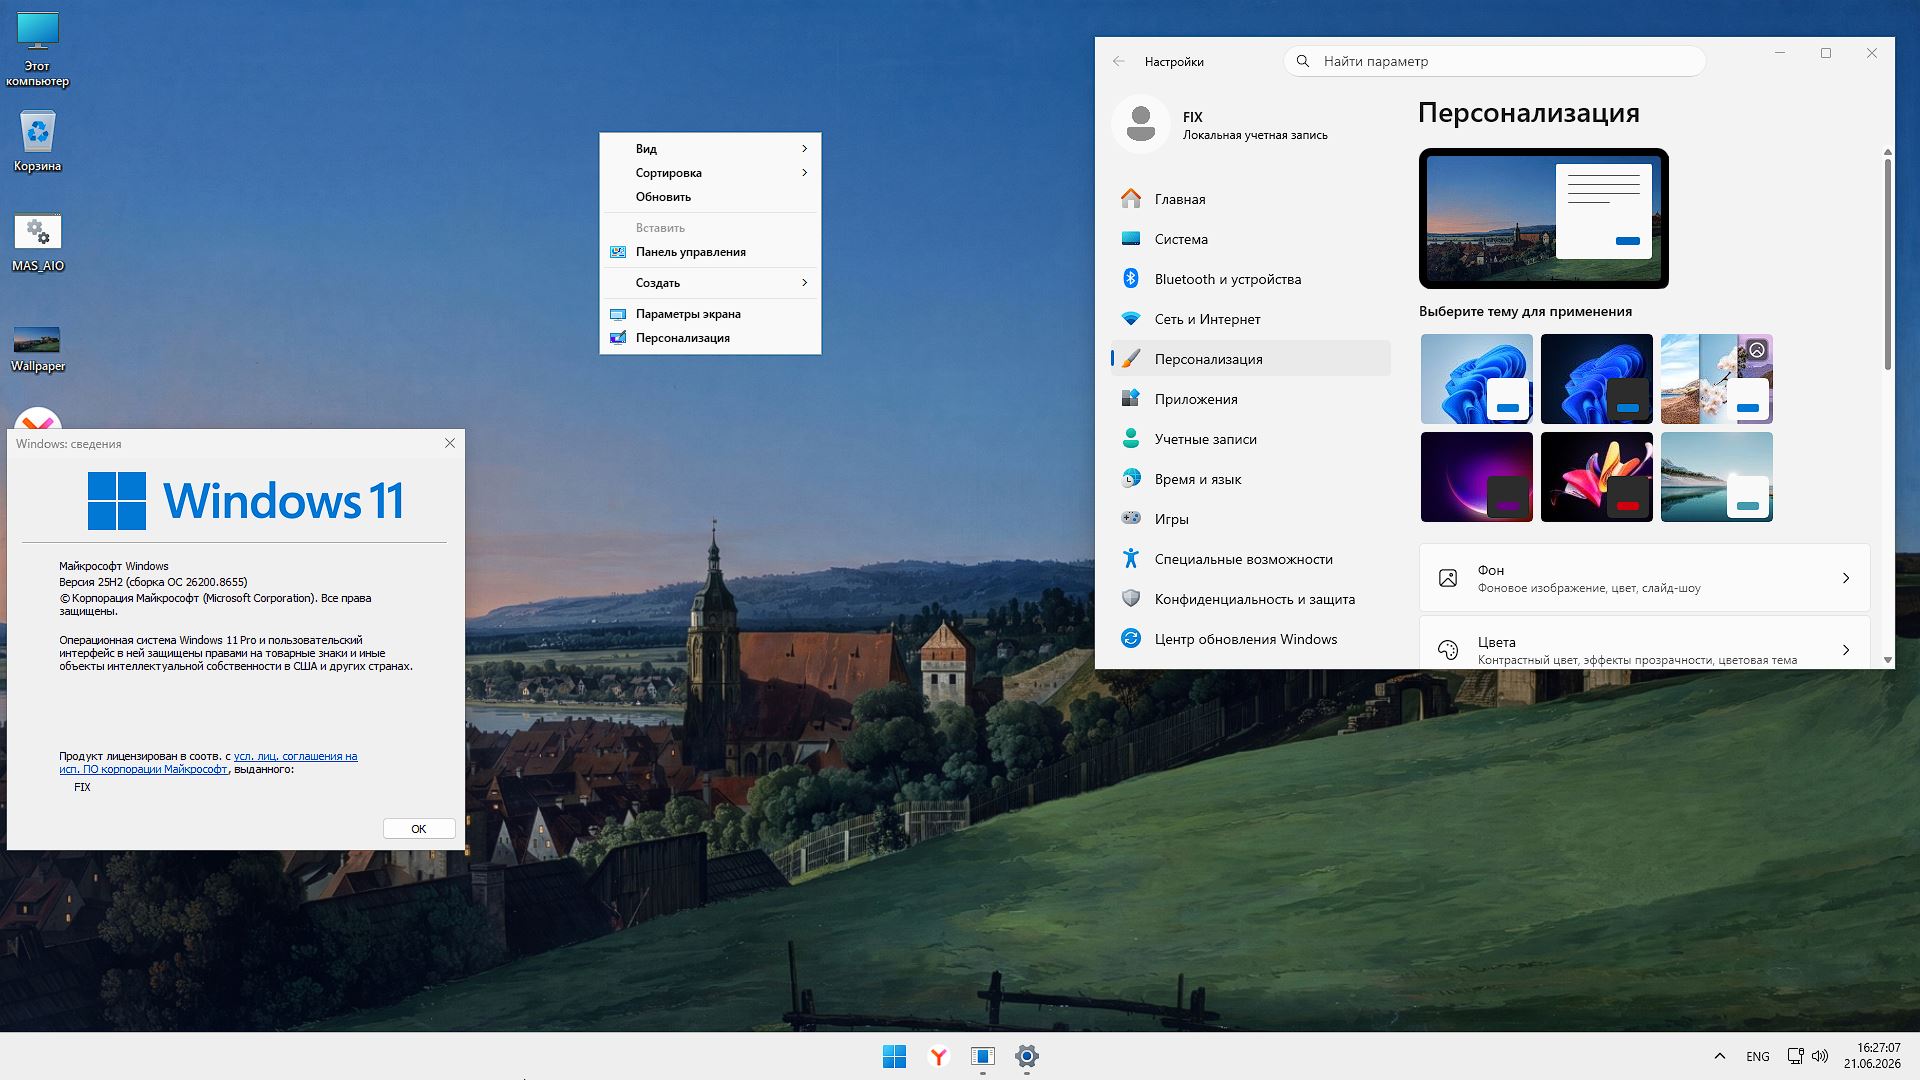Apply the colorful flower dark theme

[x=1597, y=477]
